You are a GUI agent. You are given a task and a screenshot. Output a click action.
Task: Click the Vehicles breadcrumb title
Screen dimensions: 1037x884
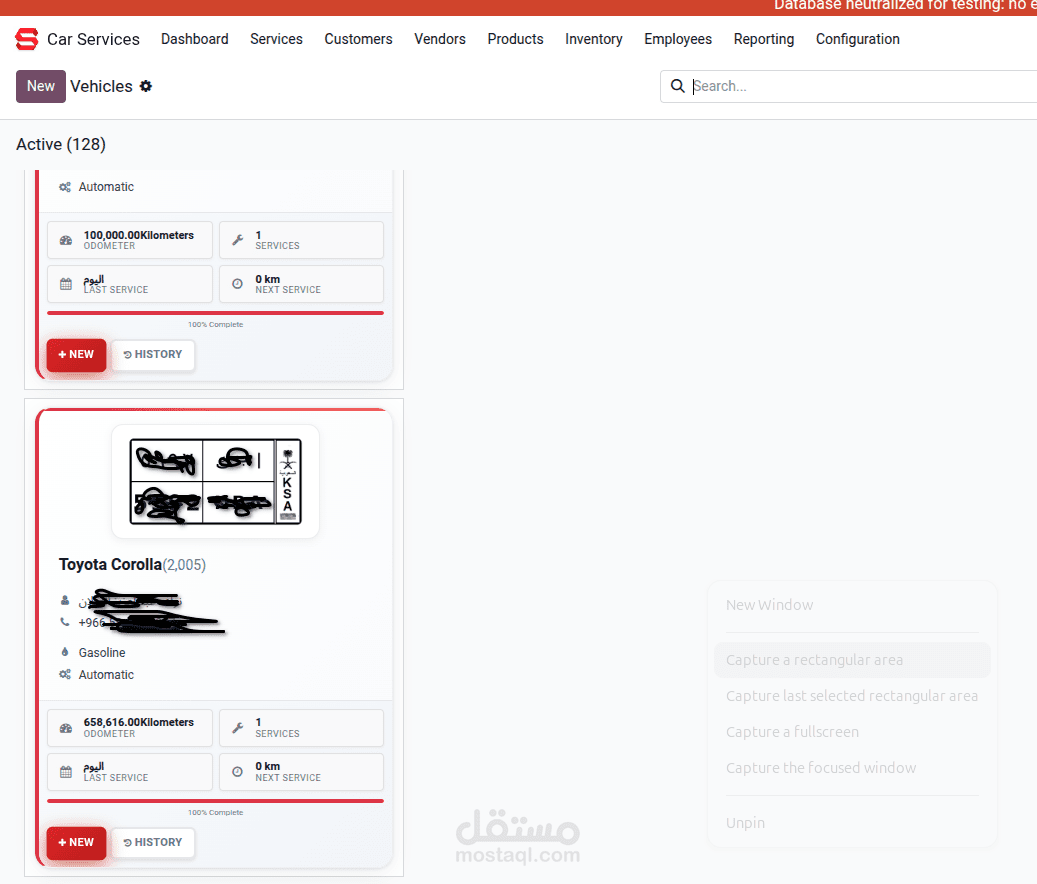[101, 86]
